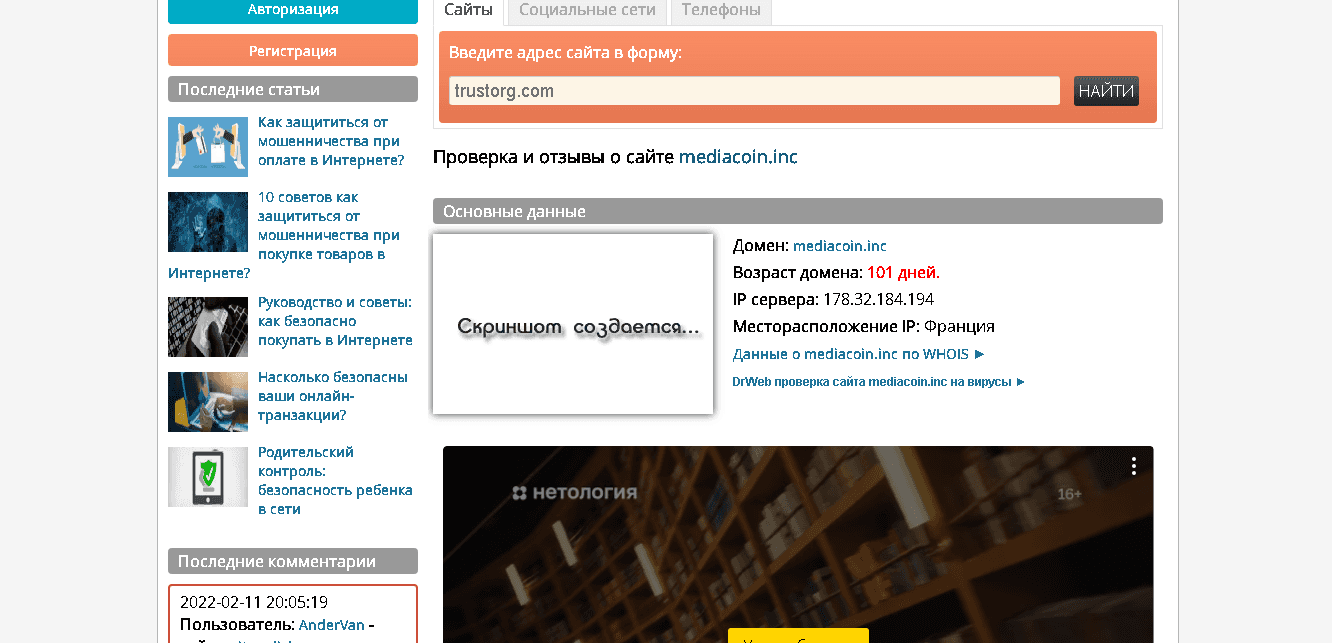Image resolution: width=1332 pixels, height=643 pixels.
Task: Read 'Насколько безопасны ваши онлайн-транзакции?' article
Action: 332,396
